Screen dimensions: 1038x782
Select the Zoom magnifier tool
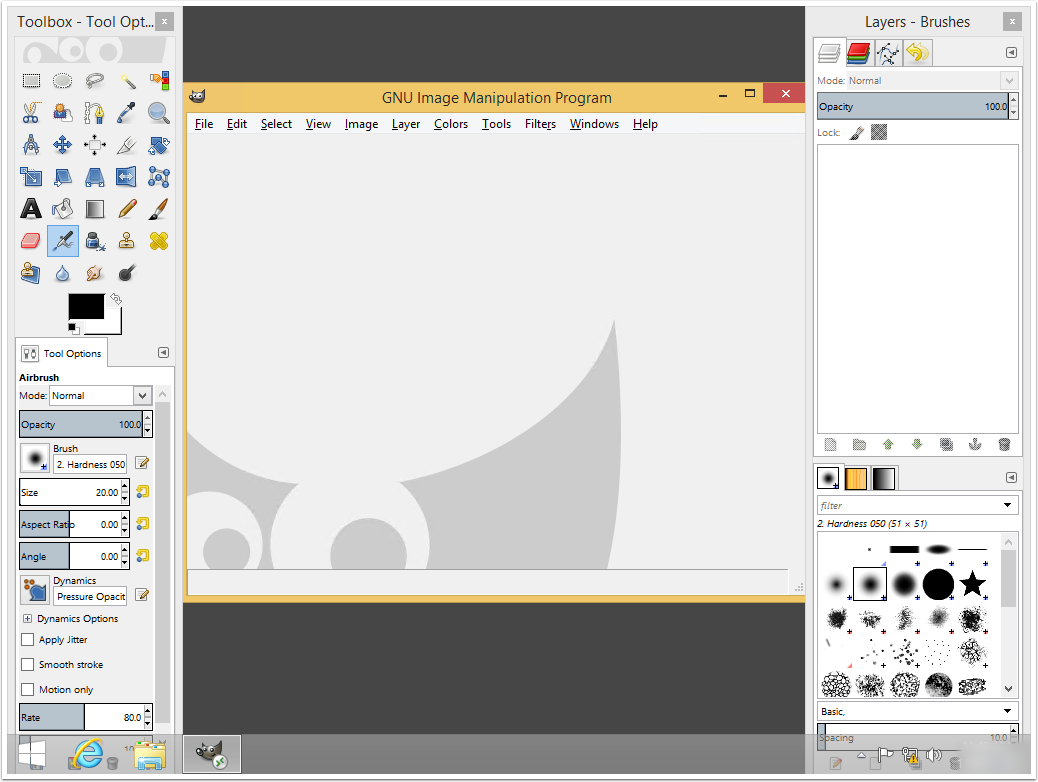(x=159, y=113)
